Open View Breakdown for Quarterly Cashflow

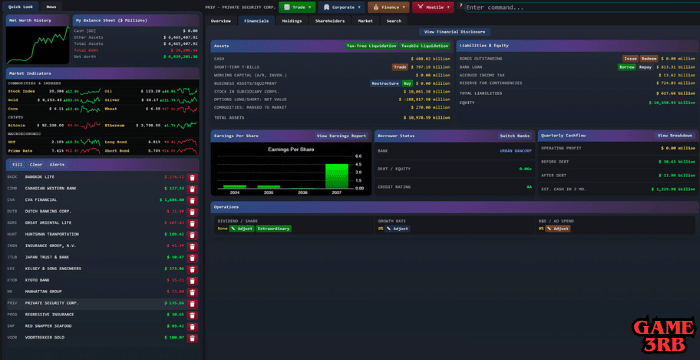point(675,136)
